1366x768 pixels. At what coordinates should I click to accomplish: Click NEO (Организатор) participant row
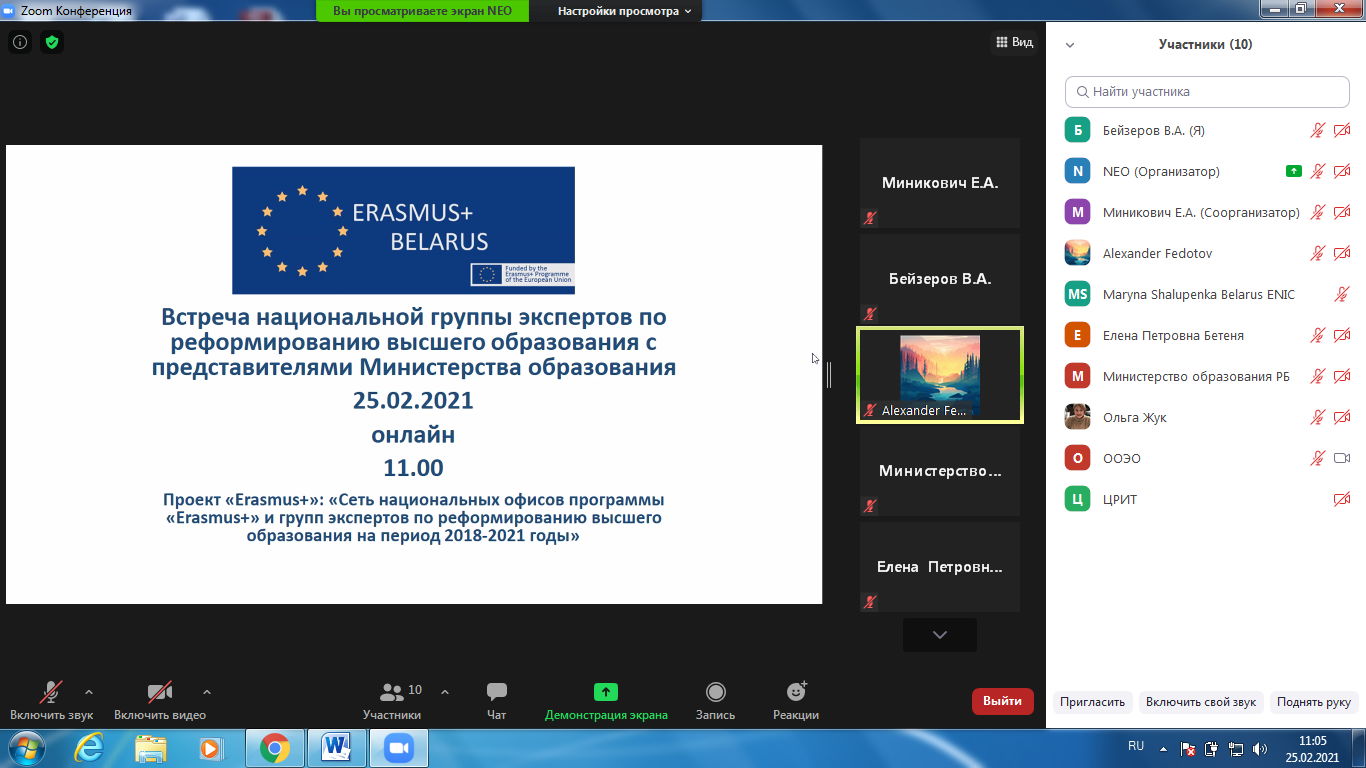tap(1207, 171)
